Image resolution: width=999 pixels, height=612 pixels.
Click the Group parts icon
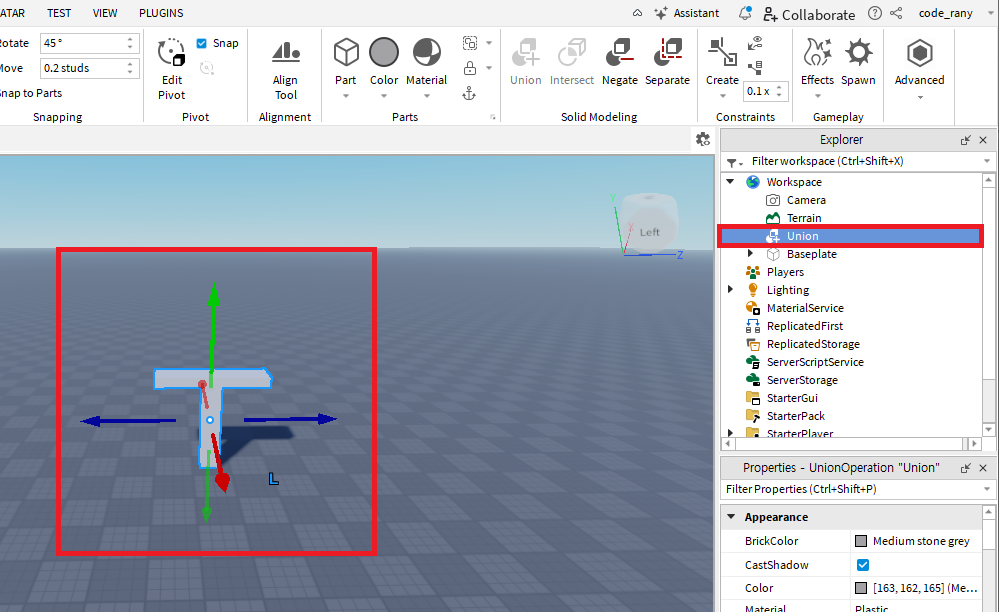470,43
